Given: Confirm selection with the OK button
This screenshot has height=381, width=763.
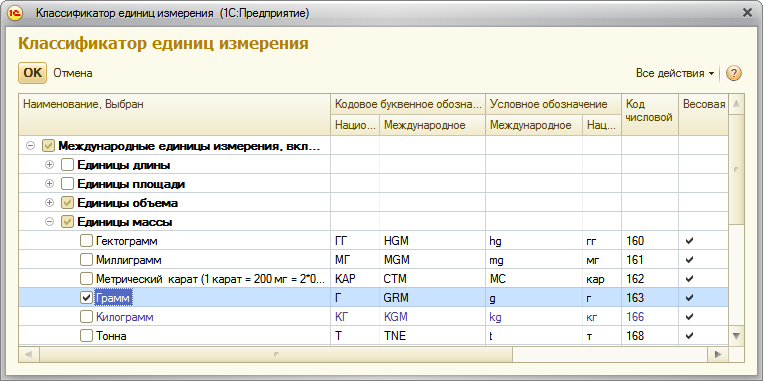Looking at the screenshot, I should click(x=33, y=73).
